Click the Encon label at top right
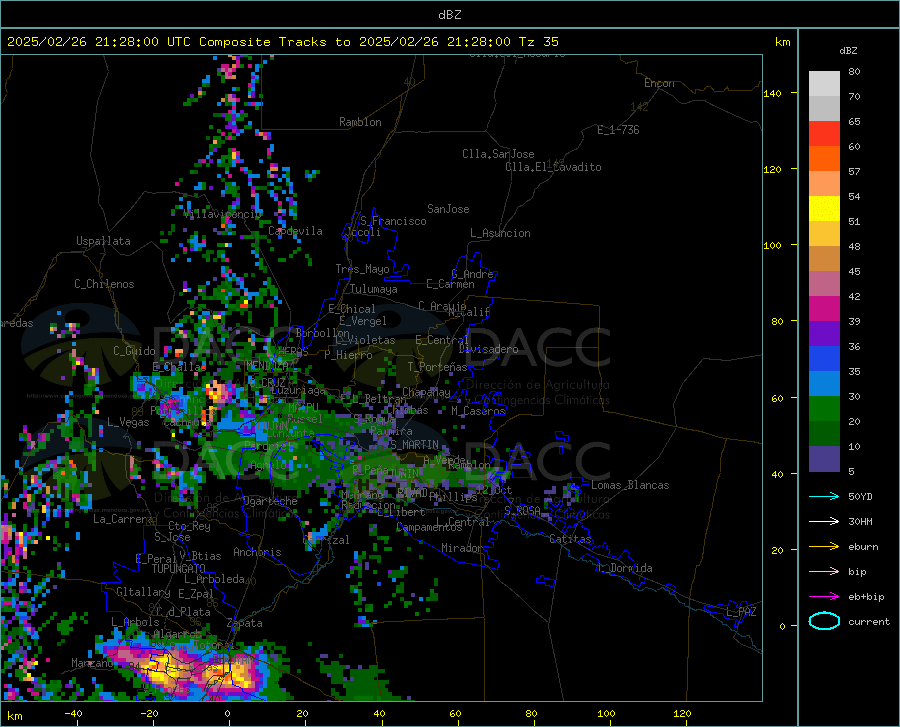 659,83
